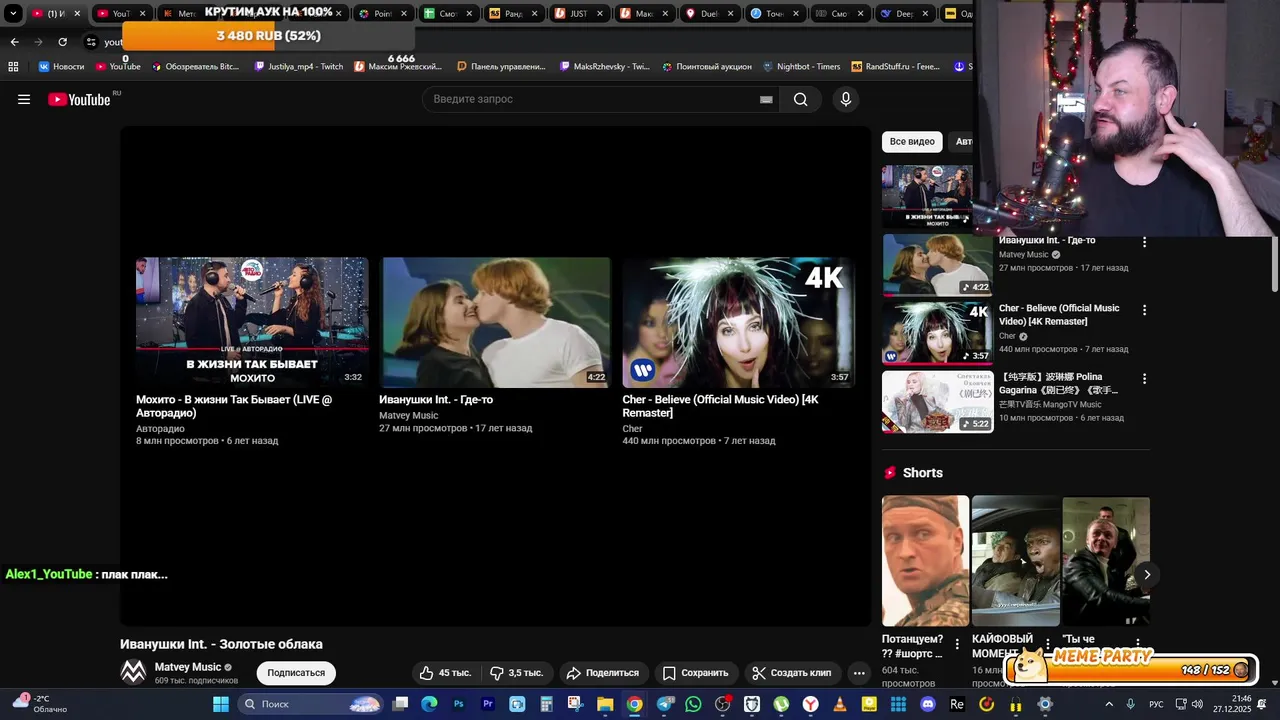The image size is (1280, 720).
Task: Open the Windows Start menu
Action: pyautogui.click(x=221, y=704)
